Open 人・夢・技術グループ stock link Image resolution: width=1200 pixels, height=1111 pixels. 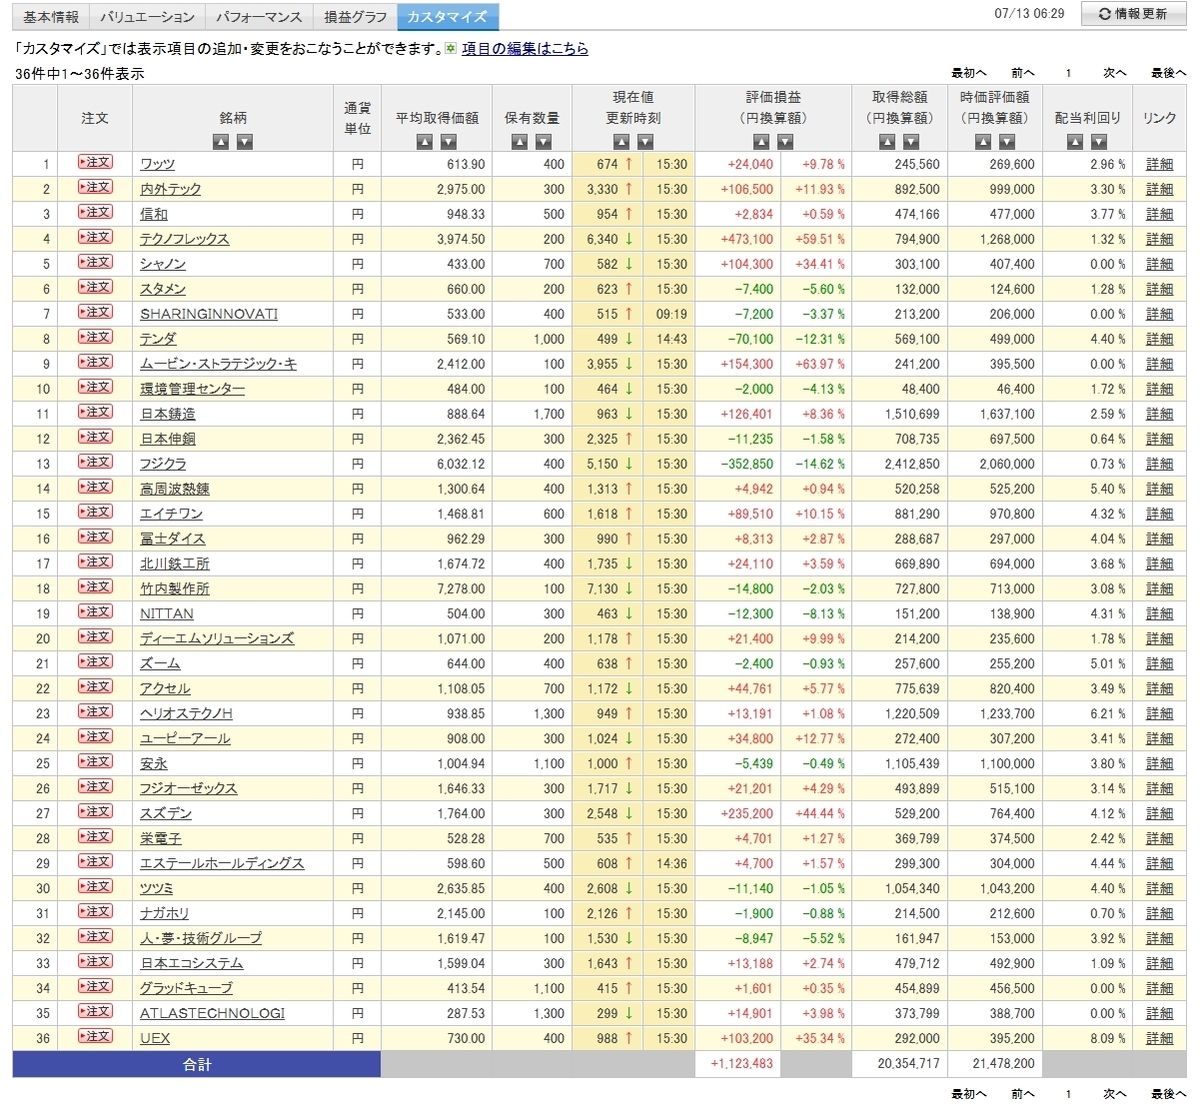(x=201, y=938)
